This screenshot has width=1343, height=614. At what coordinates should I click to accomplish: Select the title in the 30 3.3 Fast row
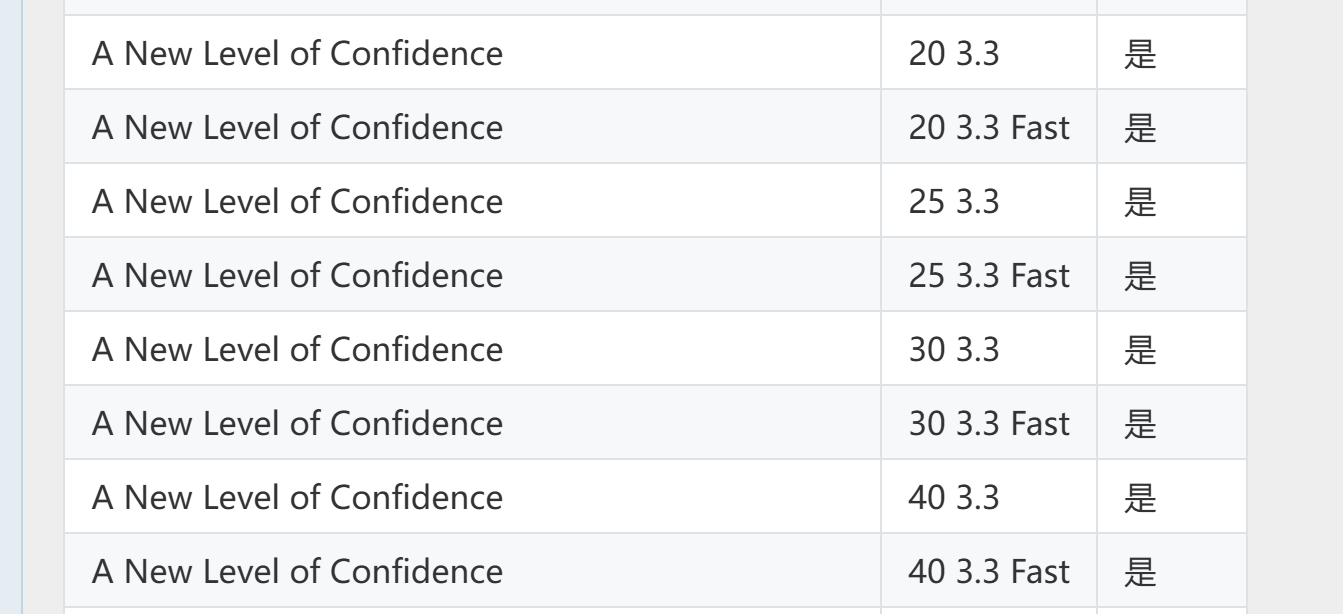coord(297,423)
